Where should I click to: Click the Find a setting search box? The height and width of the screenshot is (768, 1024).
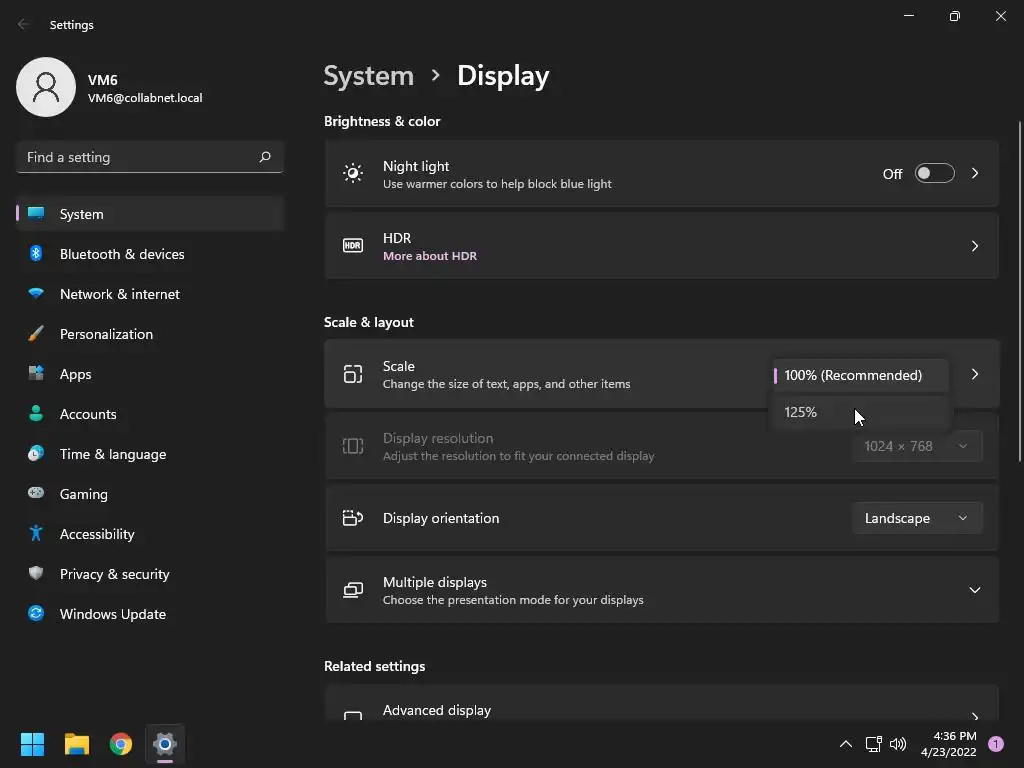pos(150,157)
